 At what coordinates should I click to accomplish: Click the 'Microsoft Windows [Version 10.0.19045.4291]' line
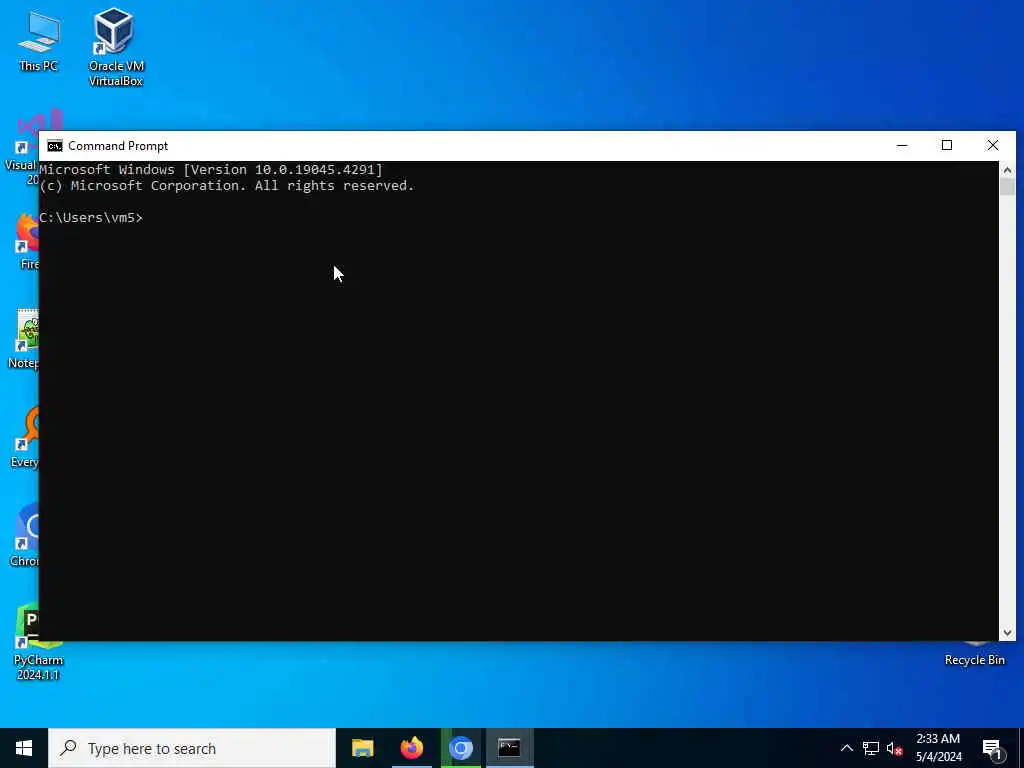pos(211,170)
